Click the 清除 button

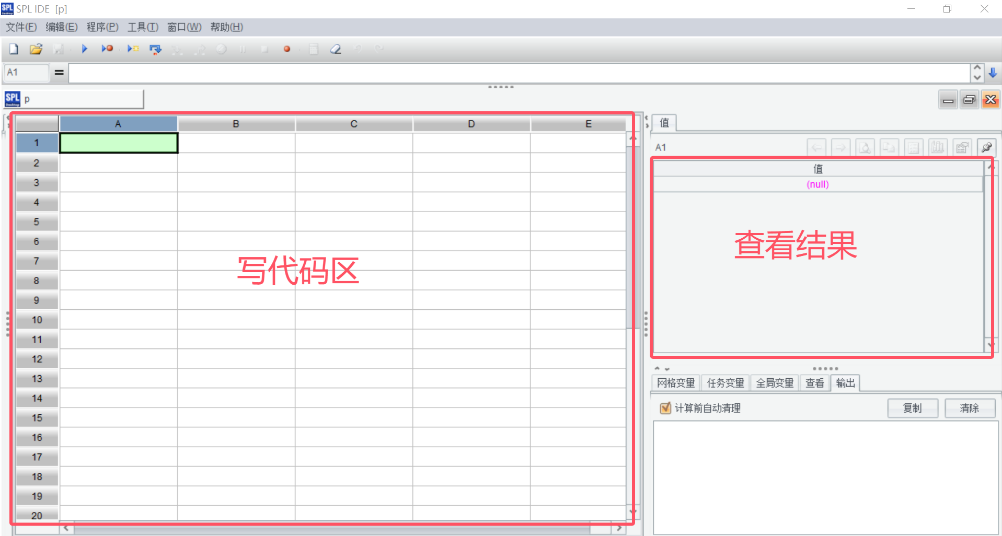[x=970, y=408]
